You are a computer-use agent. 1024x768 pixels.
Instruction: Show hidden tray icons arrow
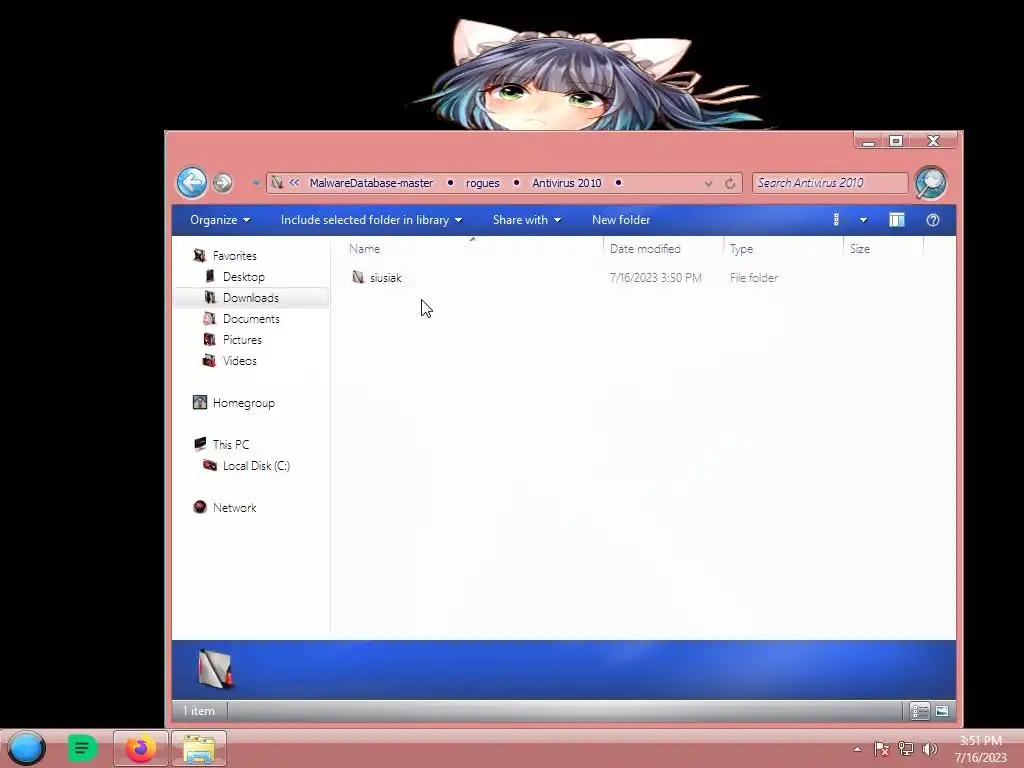pos(857,749)
